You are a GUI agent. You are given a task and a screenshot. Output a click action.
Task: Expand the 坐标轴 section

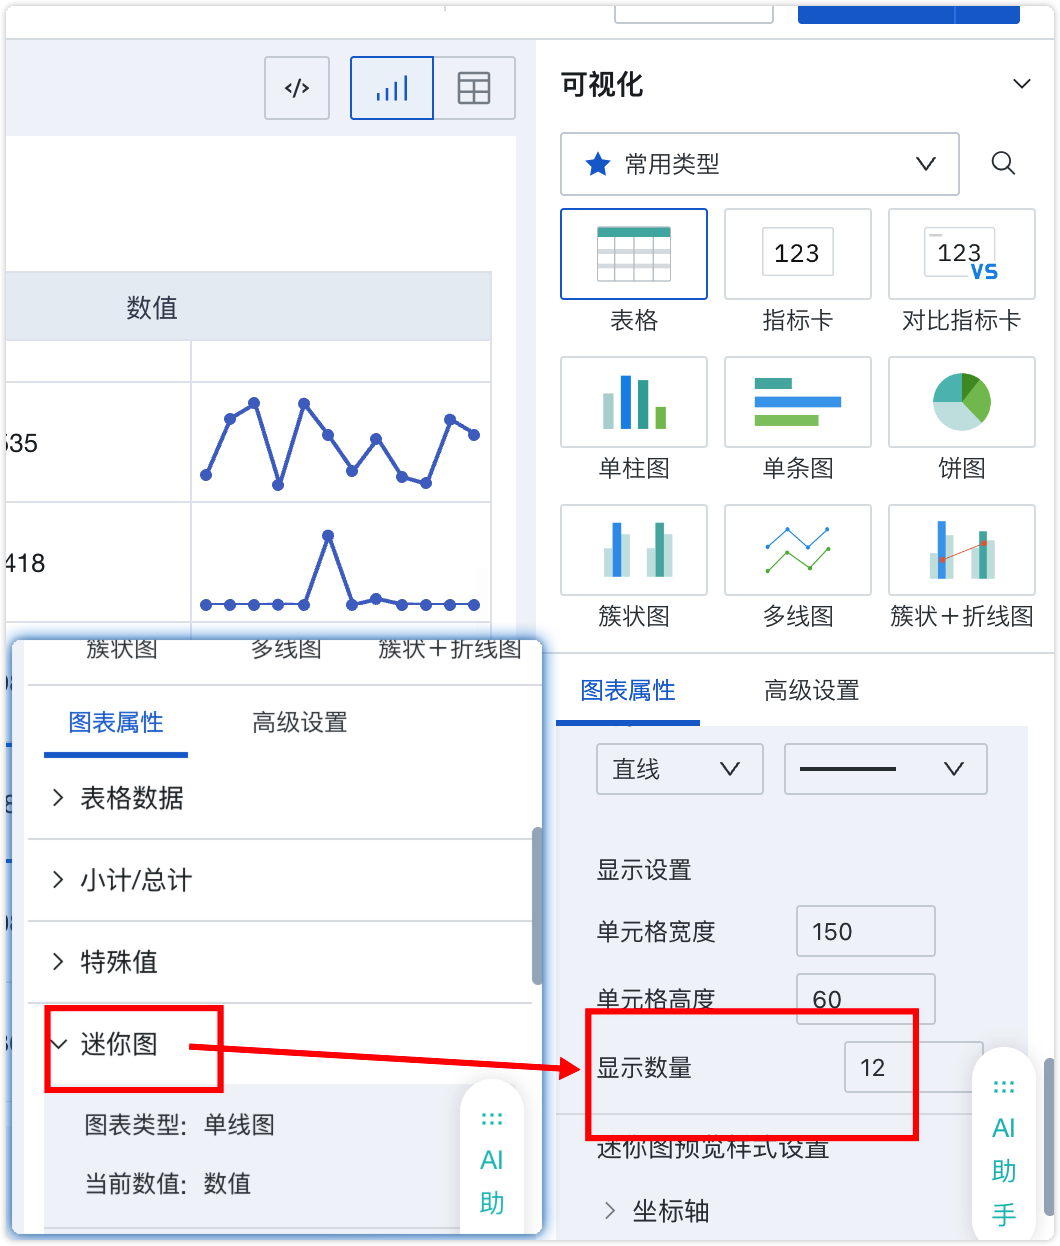pos(657,1211)
